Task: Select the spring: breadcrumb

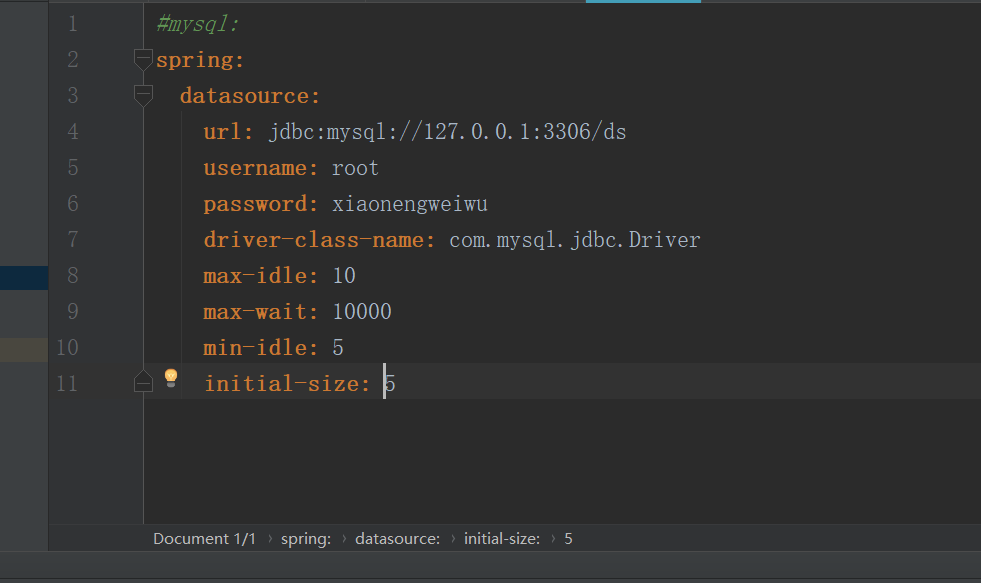Action: (305, 538)
